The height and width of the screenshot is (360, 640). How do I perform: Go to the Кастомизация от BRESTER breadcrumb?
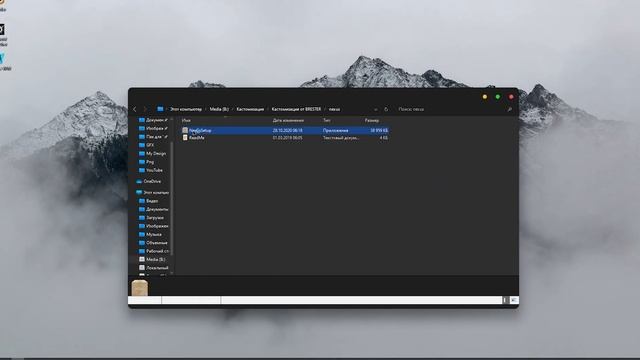point(296,109)
